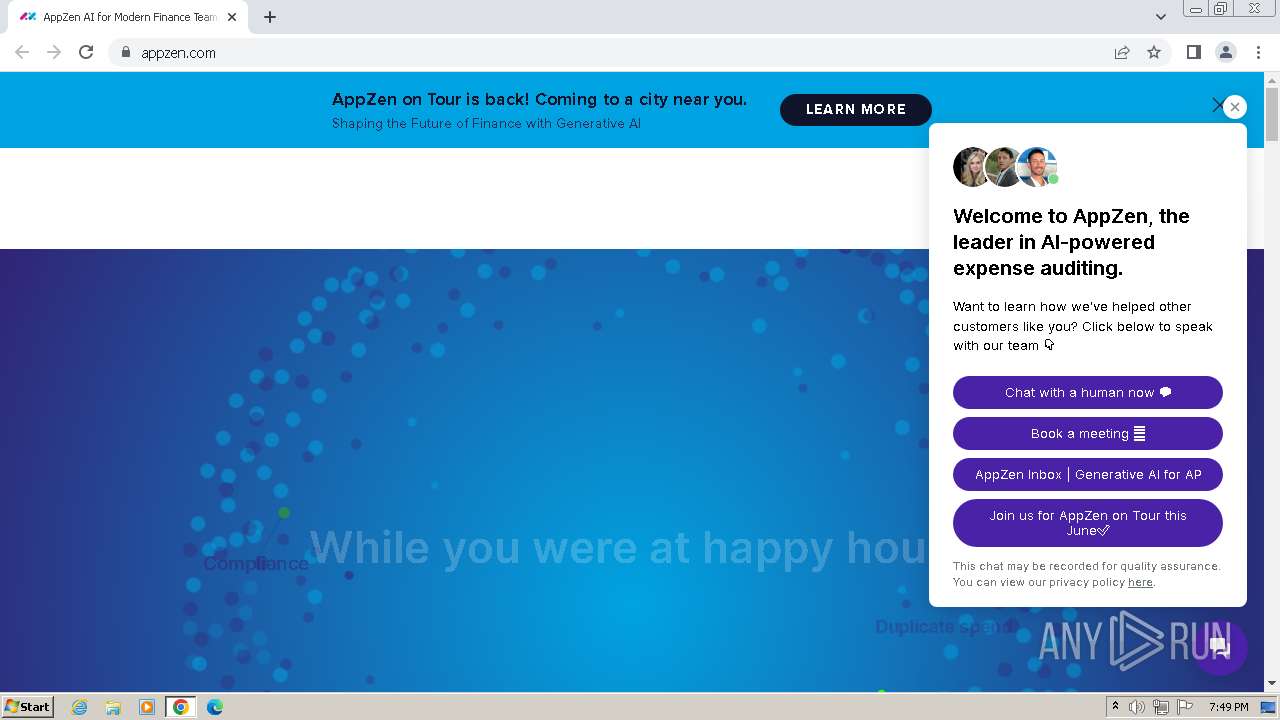This screenshot has height=720, width=1280.
Task: Open the network tray icon
Action: 1161,707
